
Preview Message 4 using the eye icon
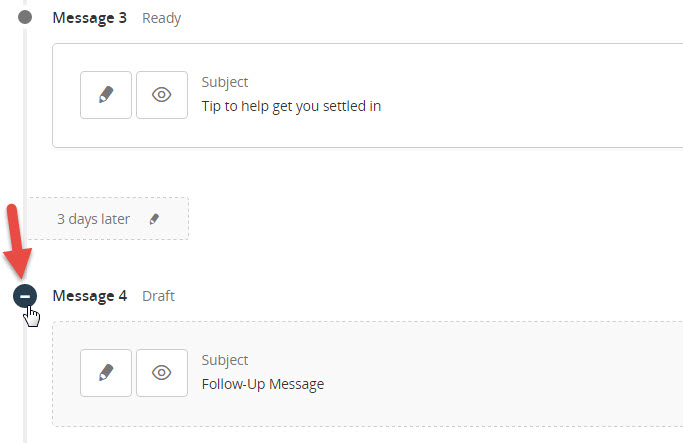coord(162,373)
